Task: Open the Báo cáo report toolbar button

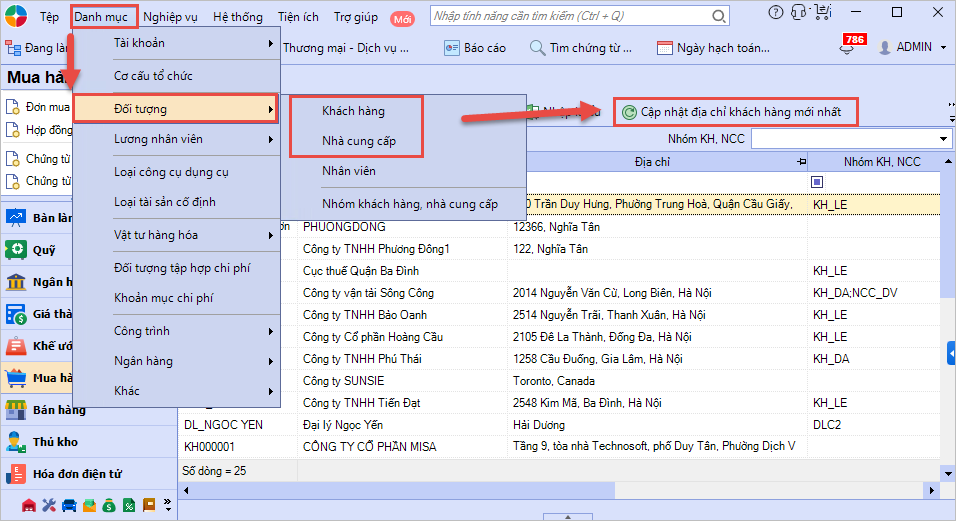Action: point(475,47)
